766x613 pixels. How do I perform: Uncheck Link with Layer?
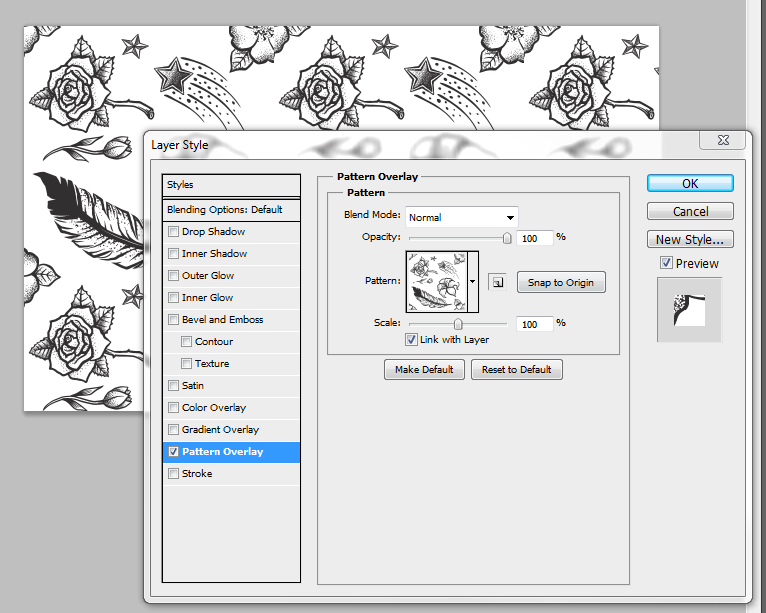click(x=411, y=339)
